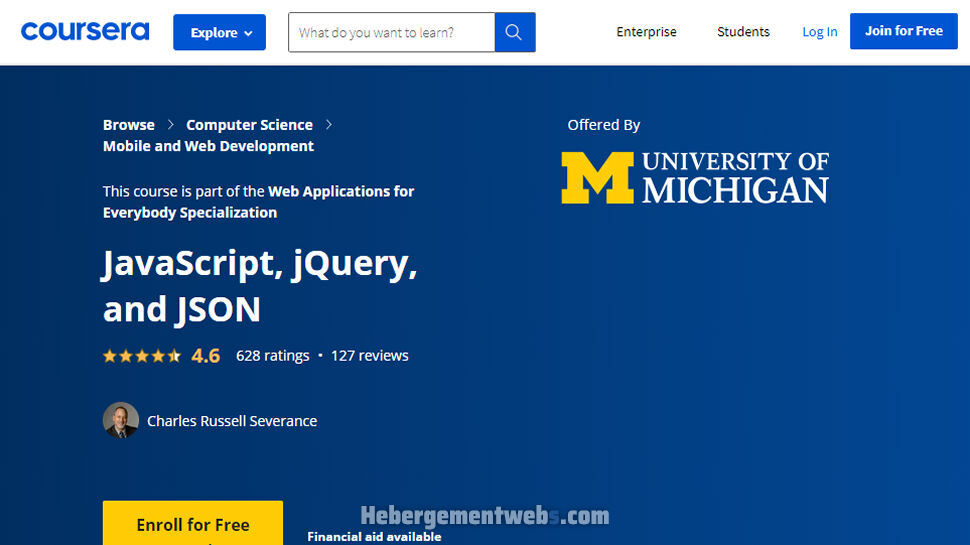Click the search magnifier button
The height and width of the screenshot is (545, 970).
(x=514, y=32)
